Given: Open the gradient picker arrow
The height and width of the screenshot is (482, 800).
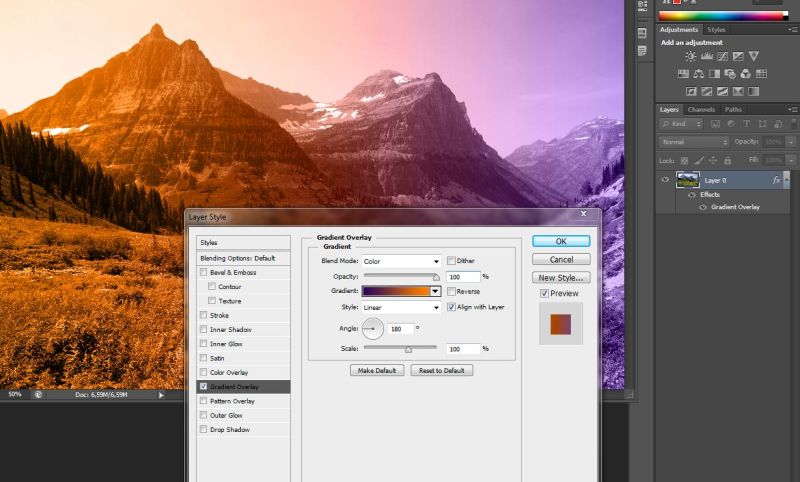Looking at the screenshot, I should 435,291.
